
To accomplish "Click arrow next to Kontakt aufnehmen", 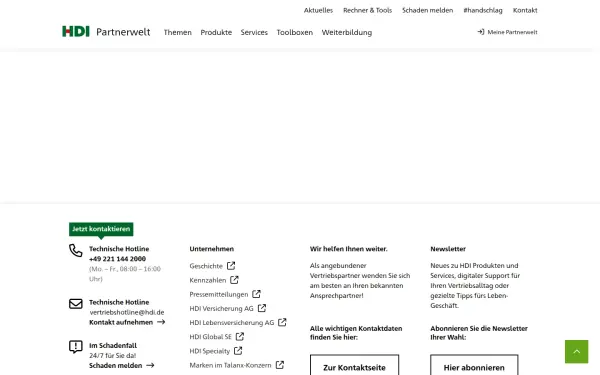I will (x=161, y=322).
